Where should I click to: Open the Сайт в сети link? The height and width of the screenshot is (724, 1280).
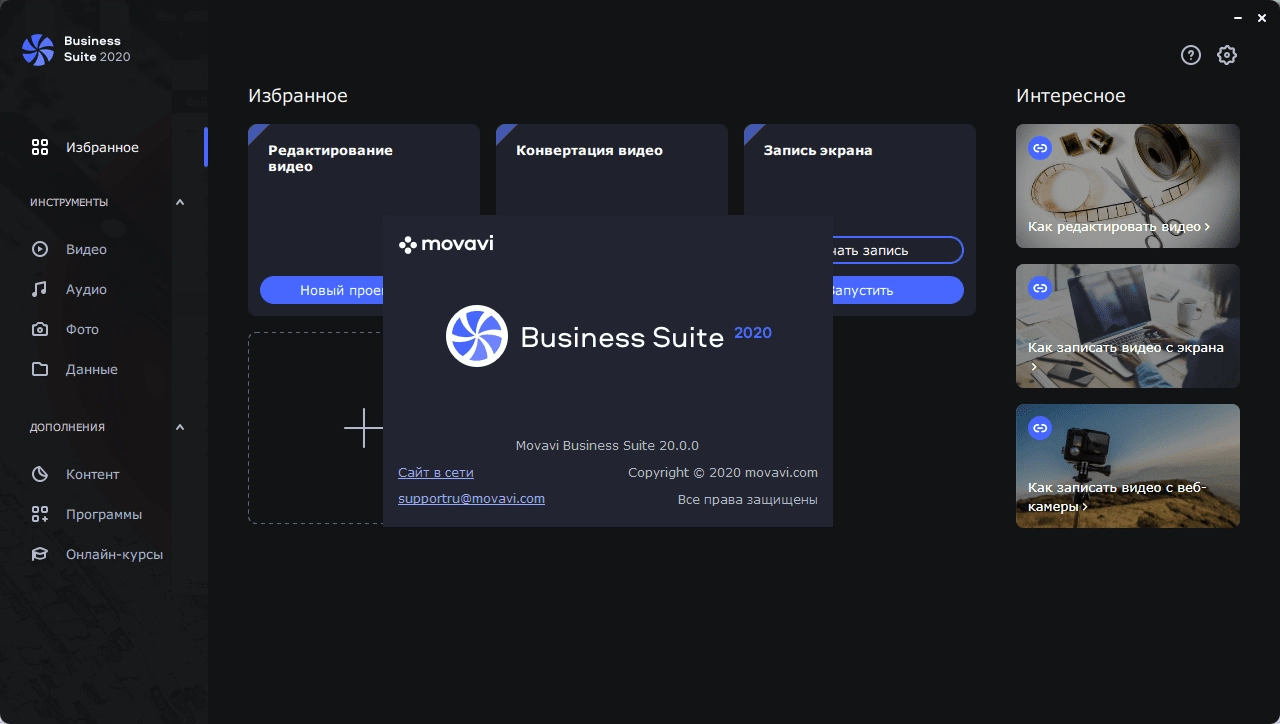click(x=436, y=472)
